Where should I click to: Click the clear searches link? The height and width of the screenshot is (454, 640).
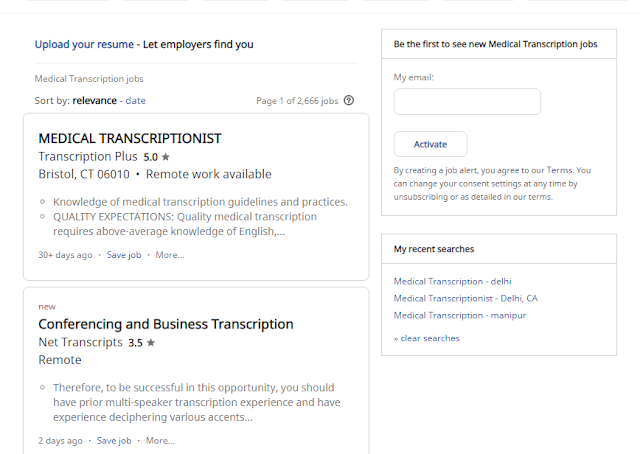pyautogui.click(x=427, y=338)
